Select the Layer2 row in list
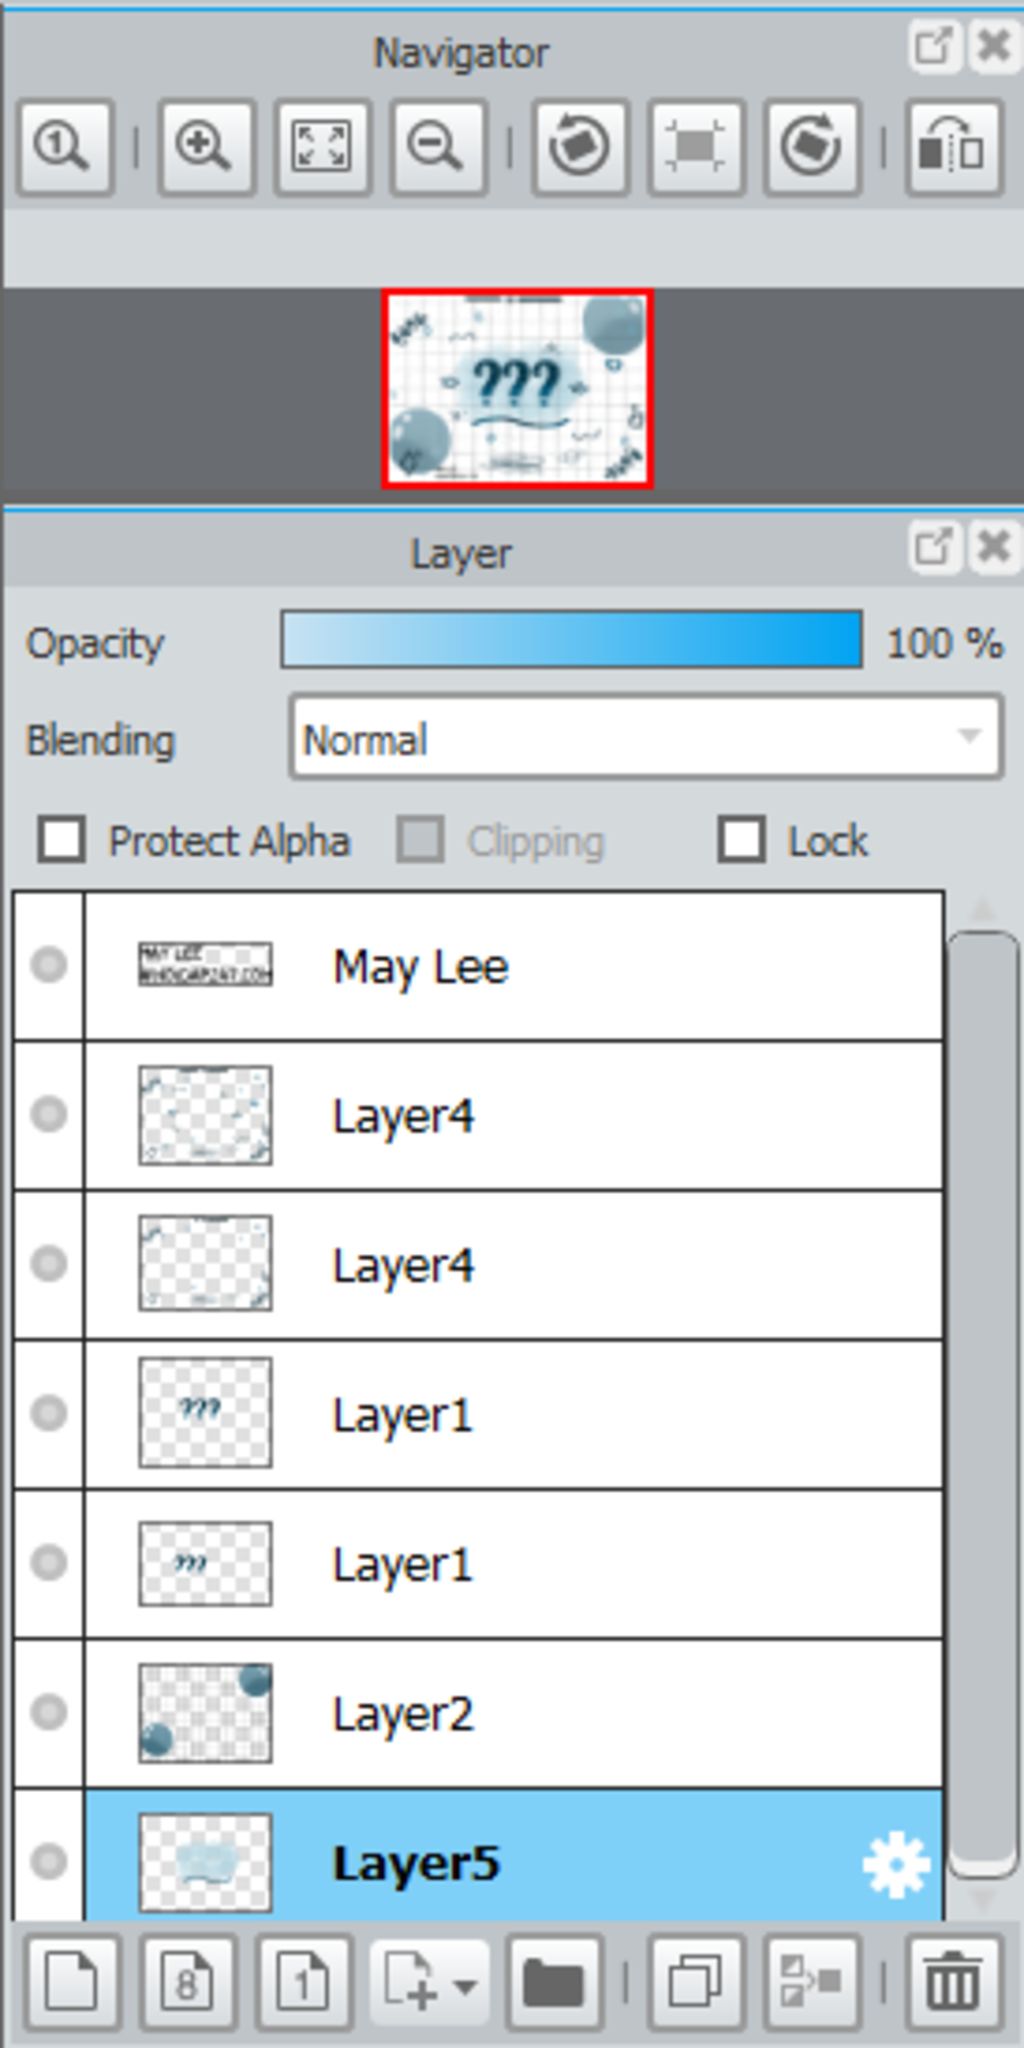Screen dimensions: 1024x2048 point(514,1713)
